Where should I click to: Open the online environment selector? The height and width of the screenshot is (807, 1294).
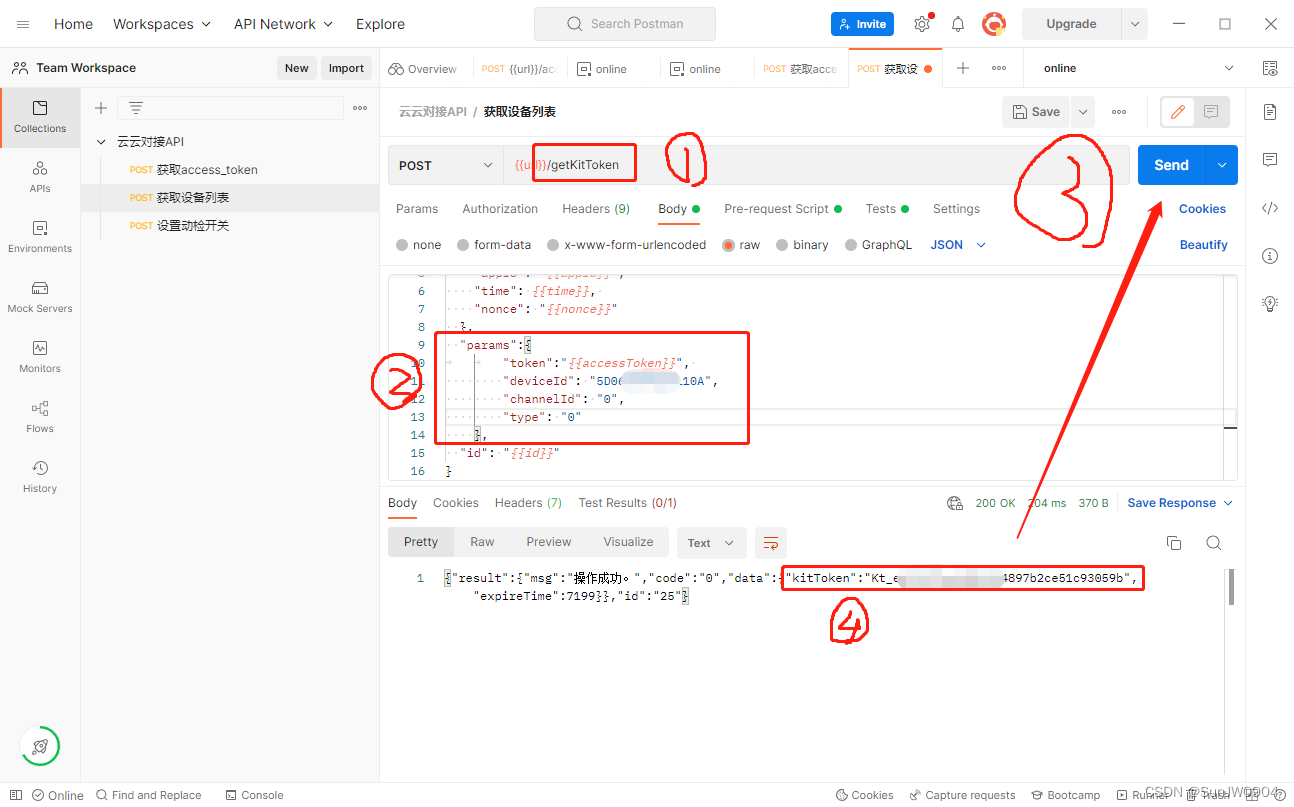click(x=1138, y=68)
